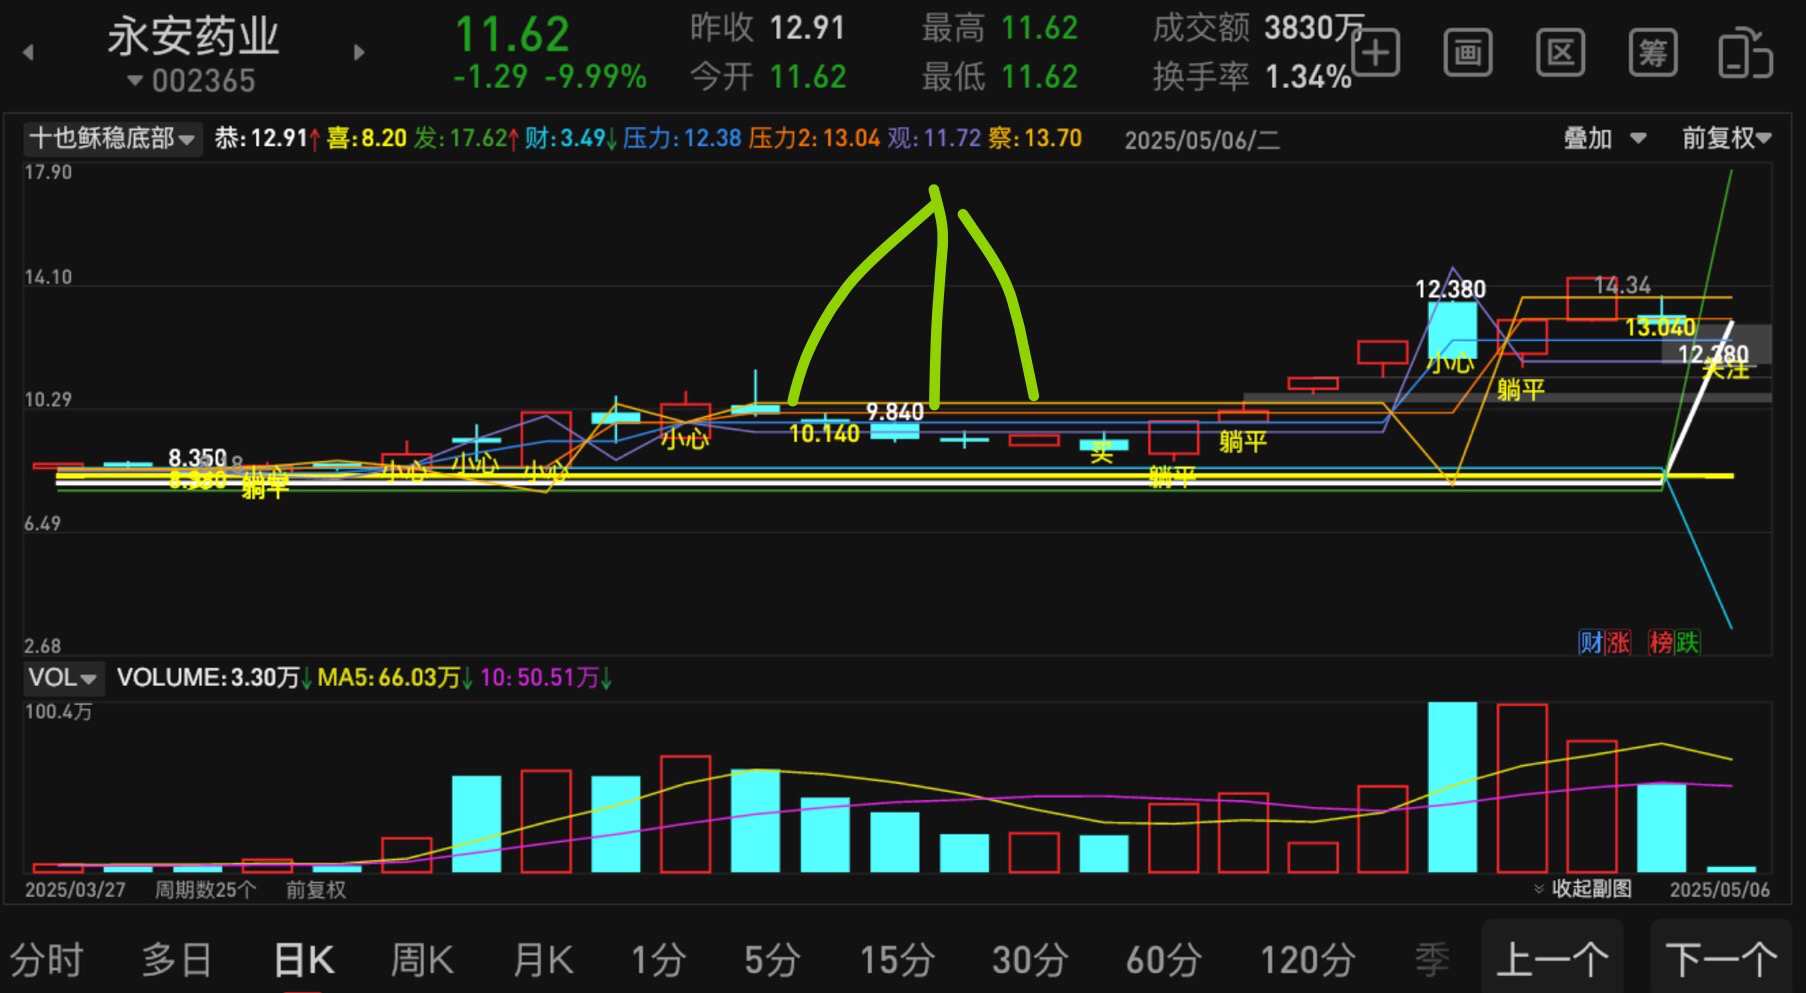Switch to 周K tab
Image resolution: width=1806 pixels, height=993 pixels.
coord(422,960)
